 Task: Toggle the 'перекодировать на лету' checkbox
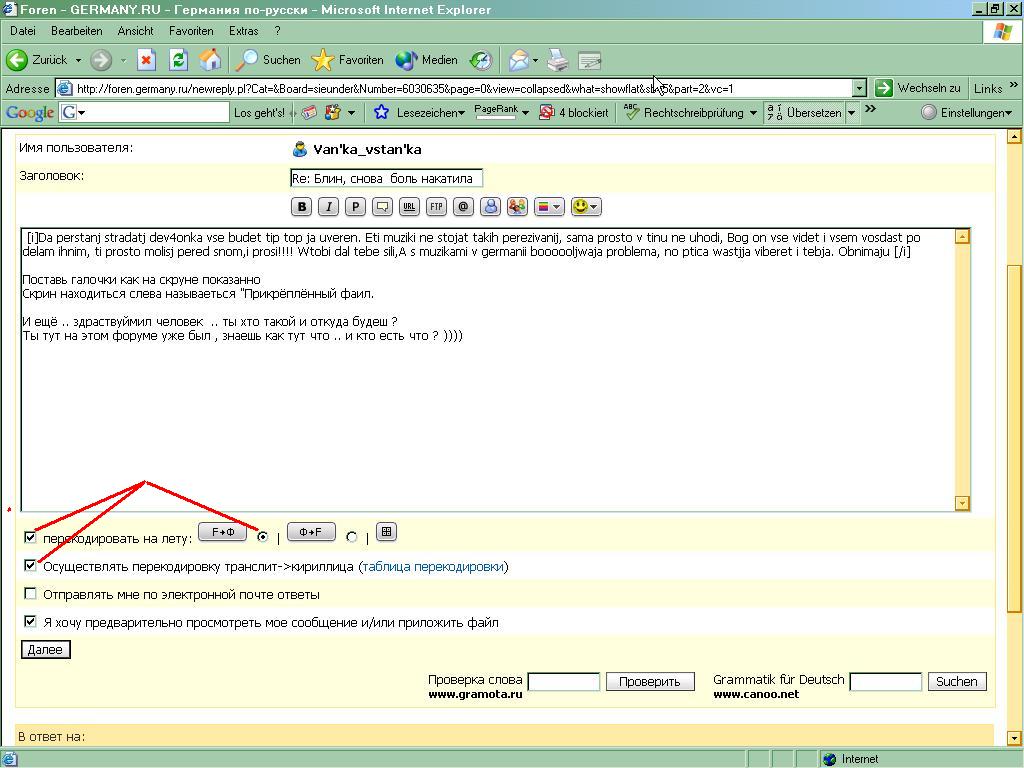[x=30, y=538]
